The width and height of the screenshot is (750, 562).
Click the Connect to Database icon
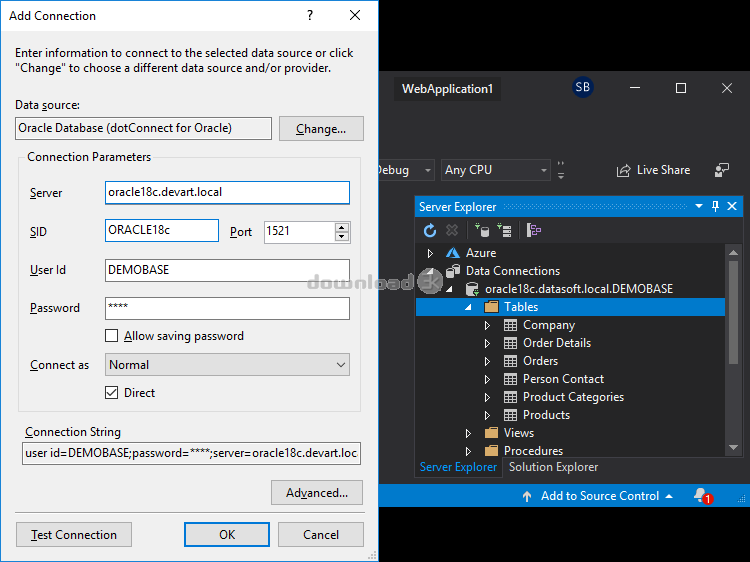click(482, 231)
